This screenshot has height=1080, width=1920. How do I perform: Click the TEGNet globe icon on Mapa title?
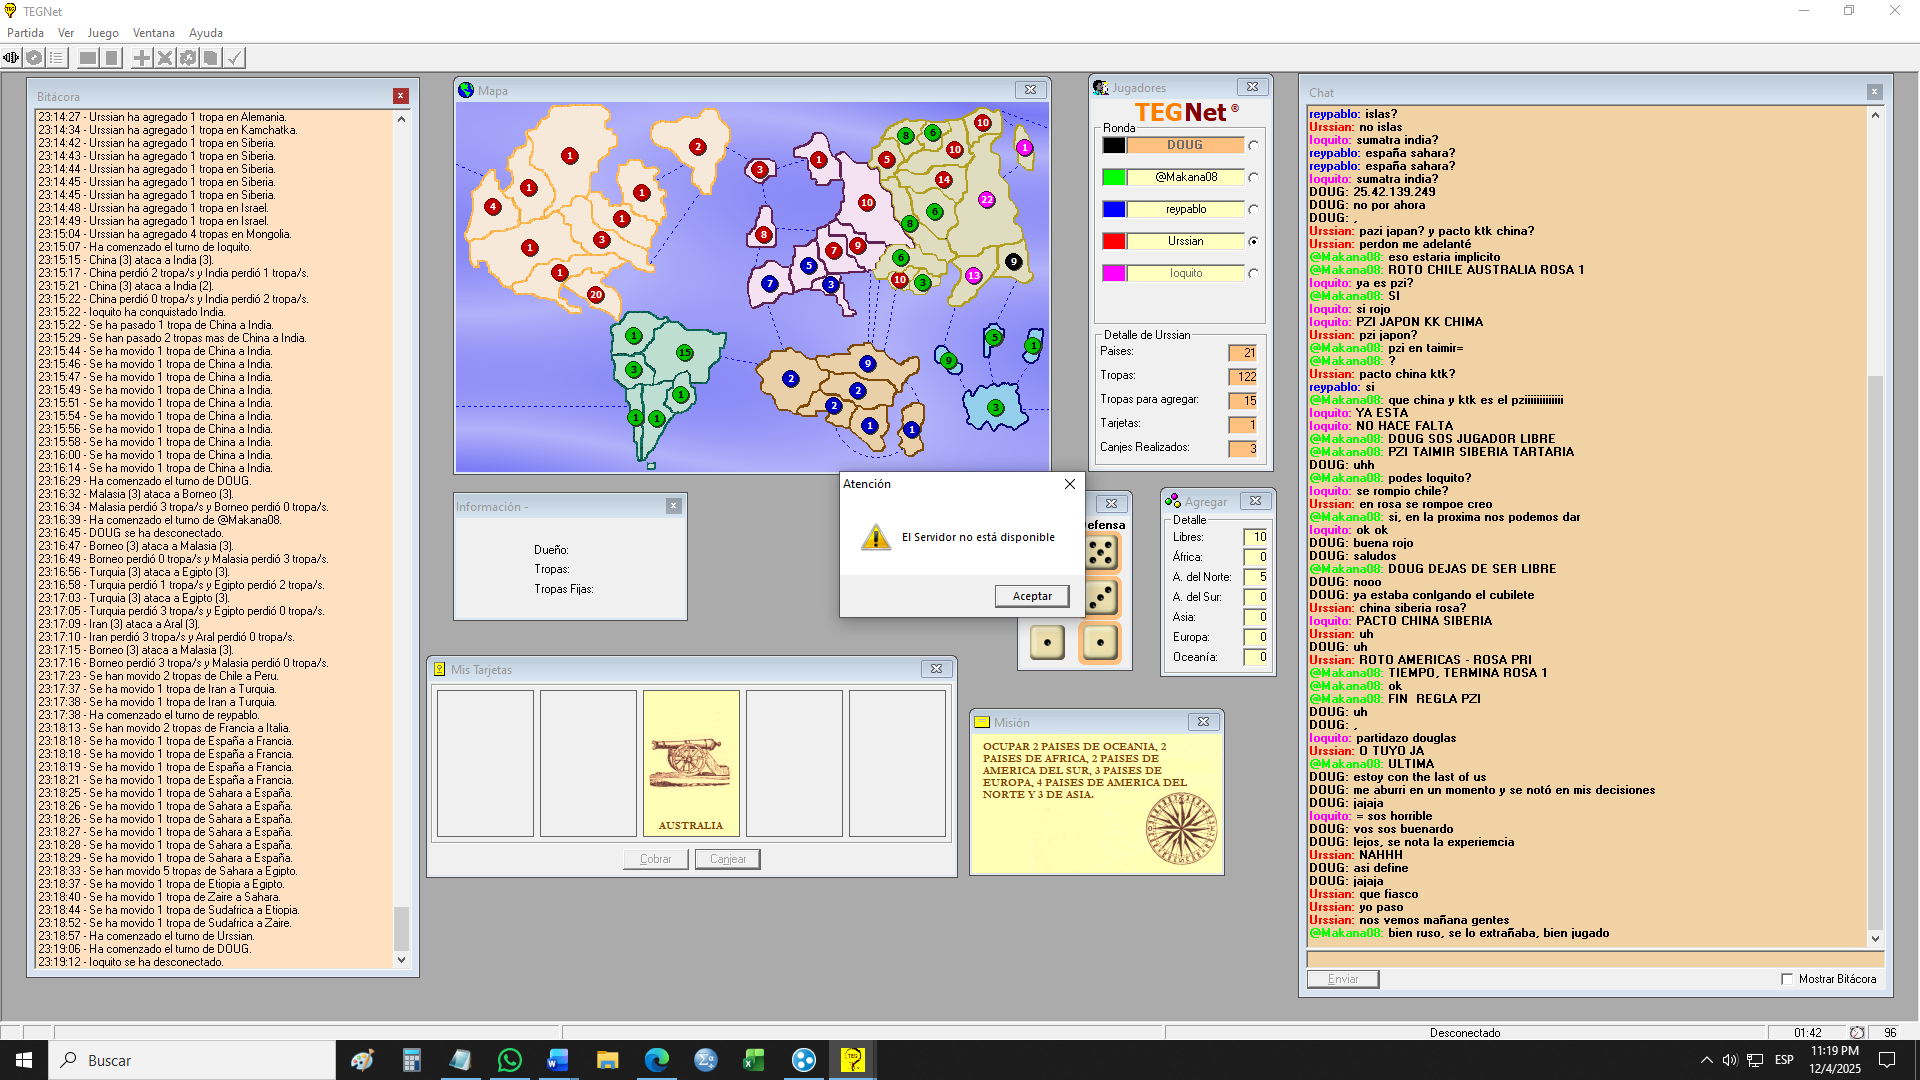466,90
